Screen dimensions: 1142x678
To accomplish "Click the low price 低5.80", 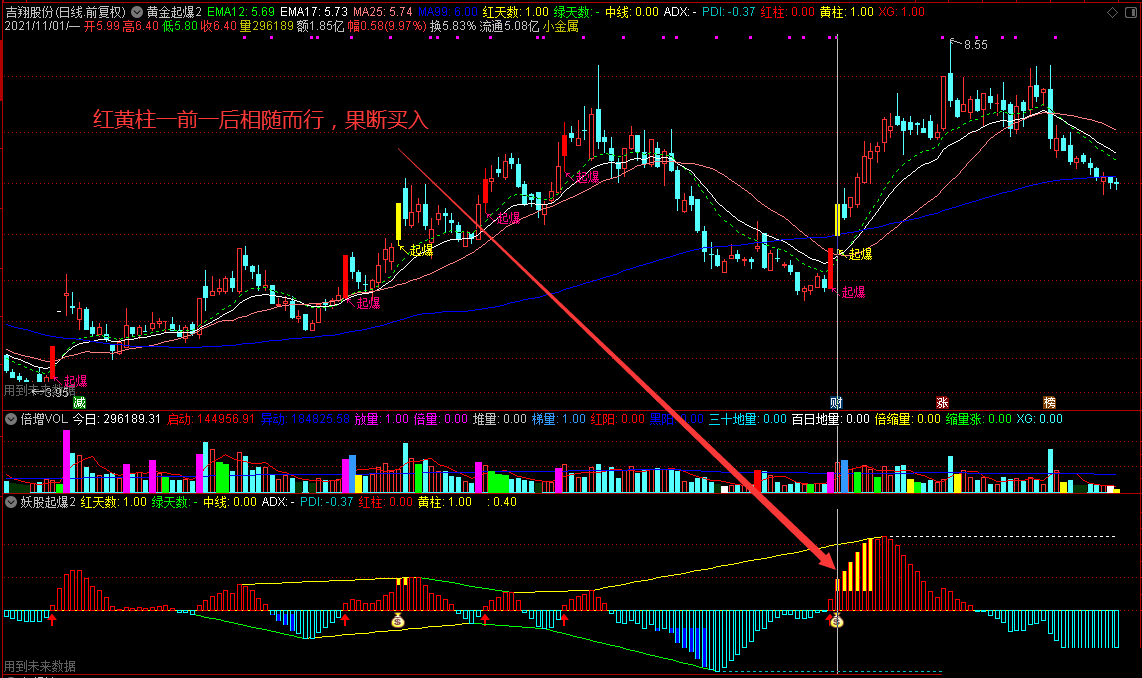I will pos(179,26).
